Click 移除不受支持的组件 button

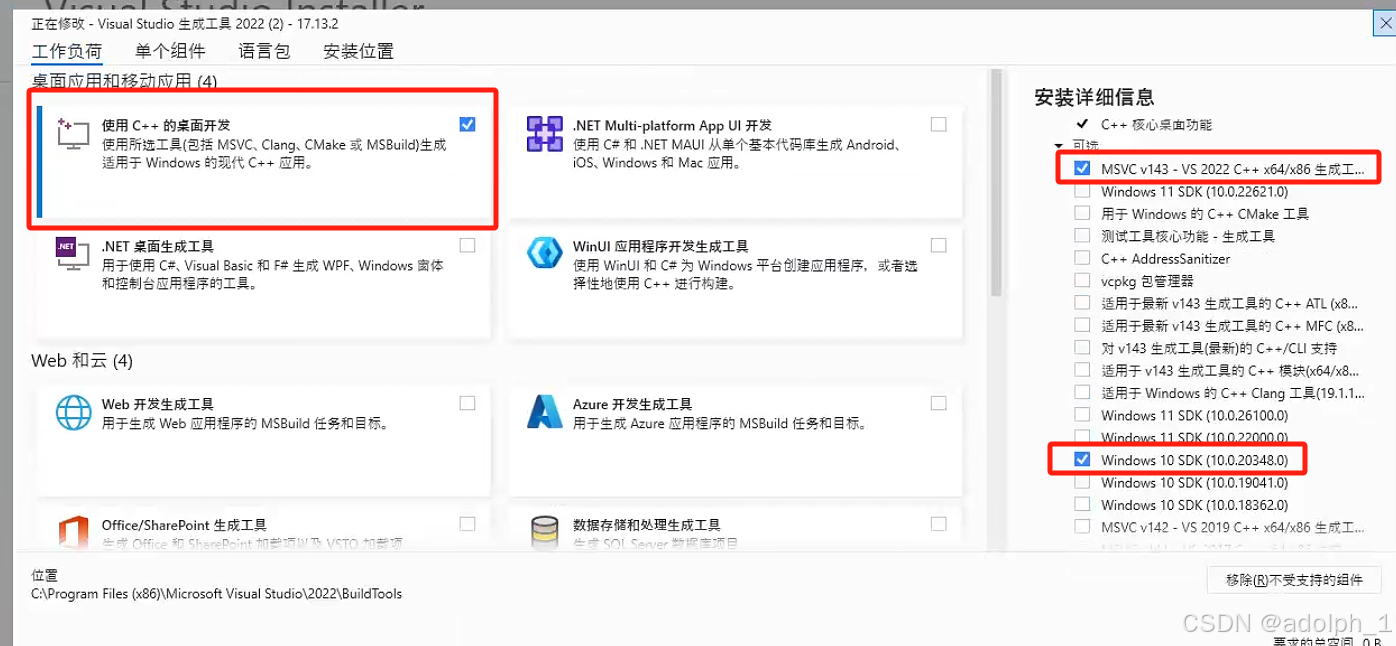pyautogui.click(x=1294, y=579)
